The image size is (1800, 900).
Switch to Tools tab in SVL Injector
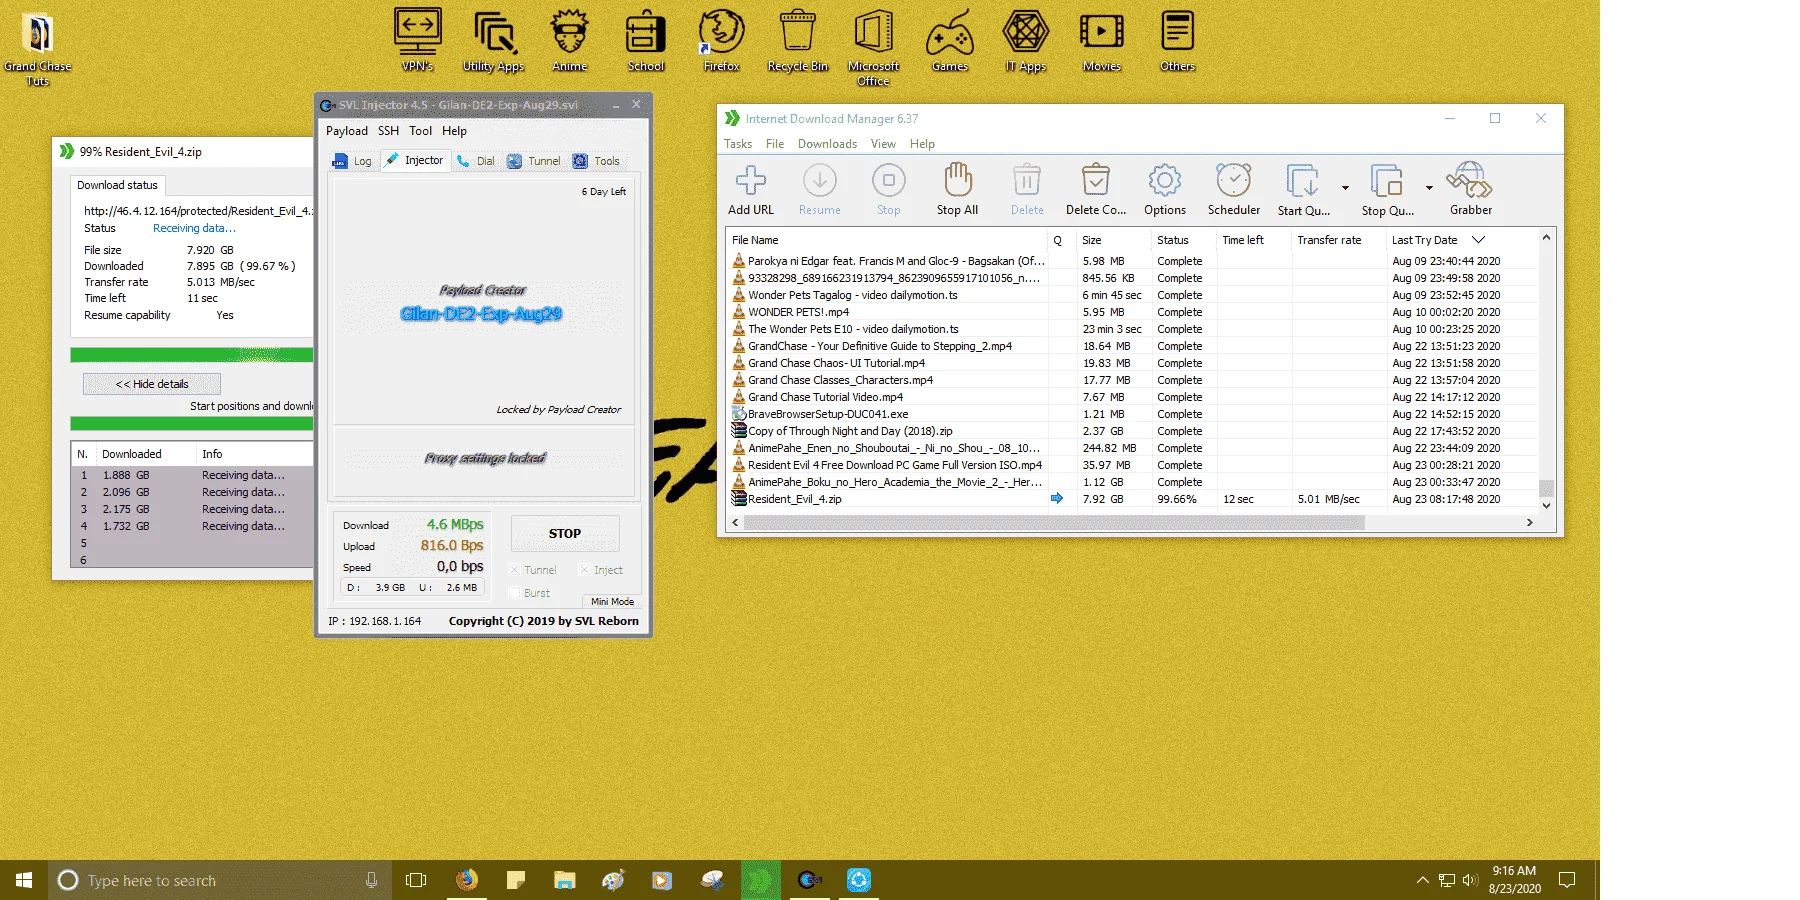(x=597, y=161)
